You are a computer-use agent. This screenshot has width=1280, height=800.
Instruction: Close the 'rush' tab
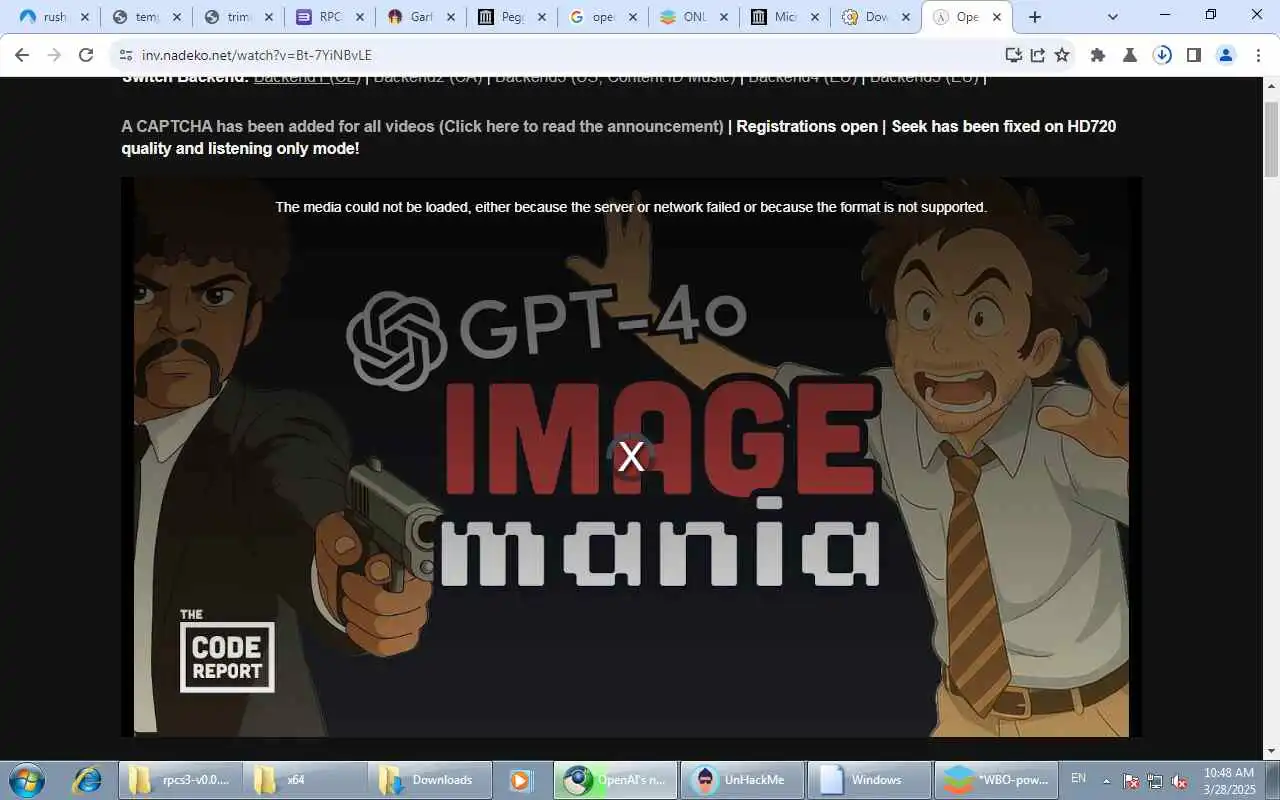[84, 17]
